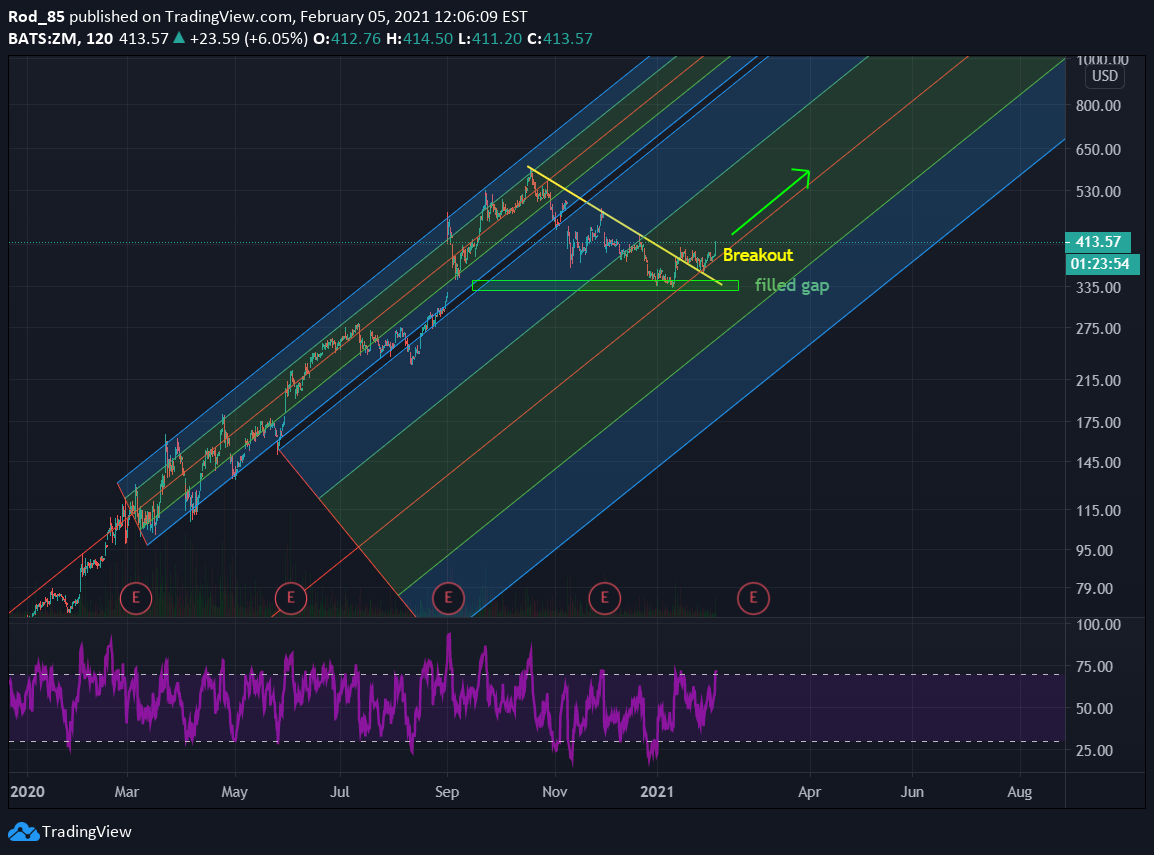The image size is (1154, 855).
Task: Click the 800.00 price axis label
Action: coord(1098,106)
